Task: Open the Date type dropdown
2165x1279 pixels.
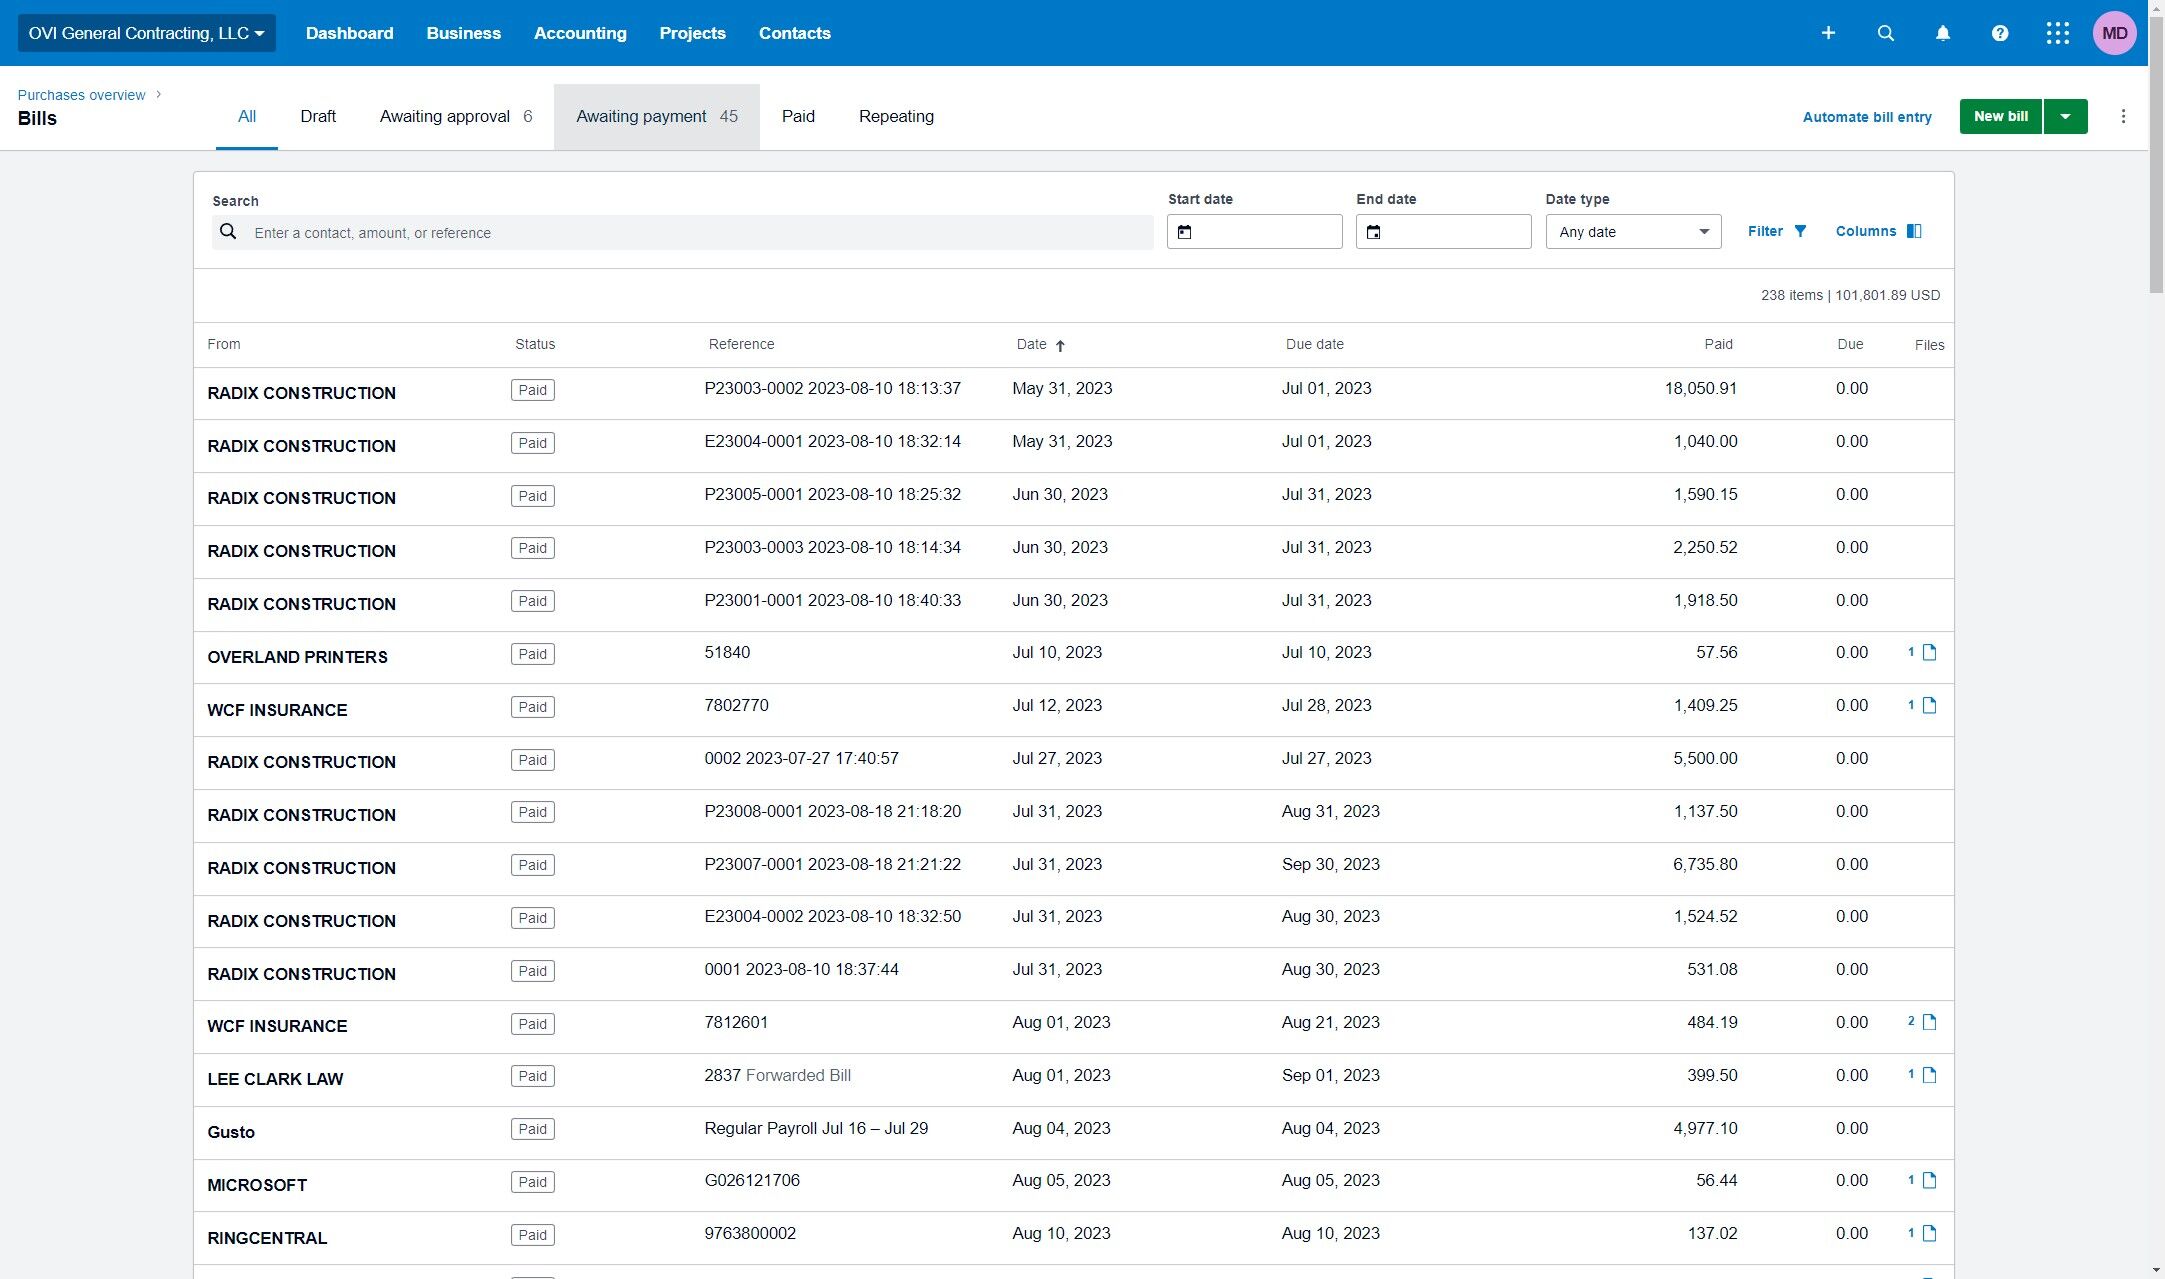Action: tap(1632, 232)
